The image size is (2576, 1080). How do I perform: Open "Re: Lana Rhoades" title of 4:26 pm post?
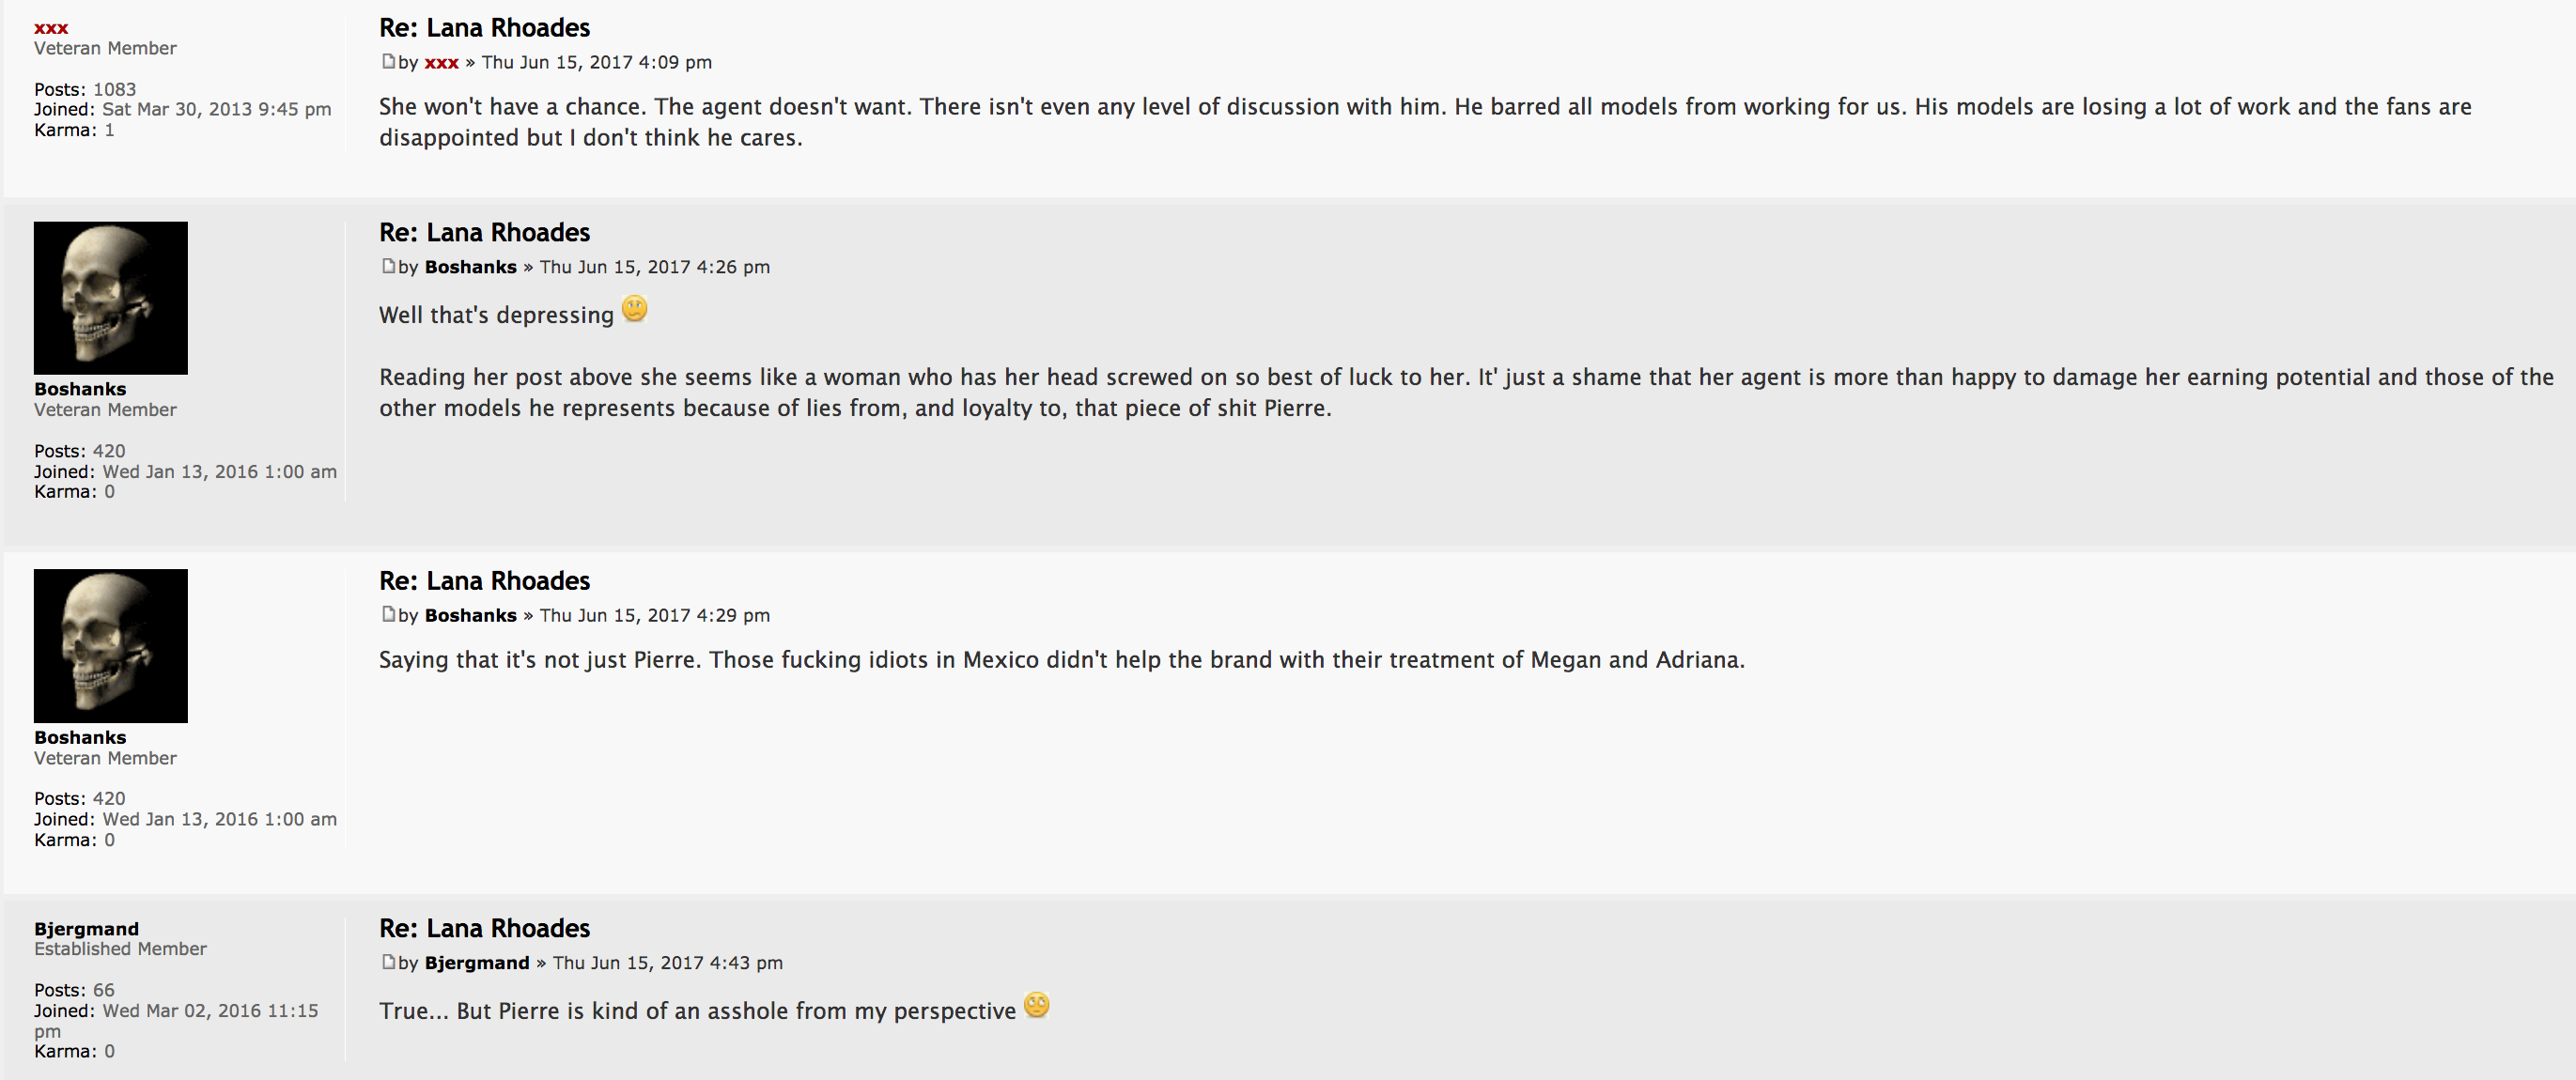point(484,233)
